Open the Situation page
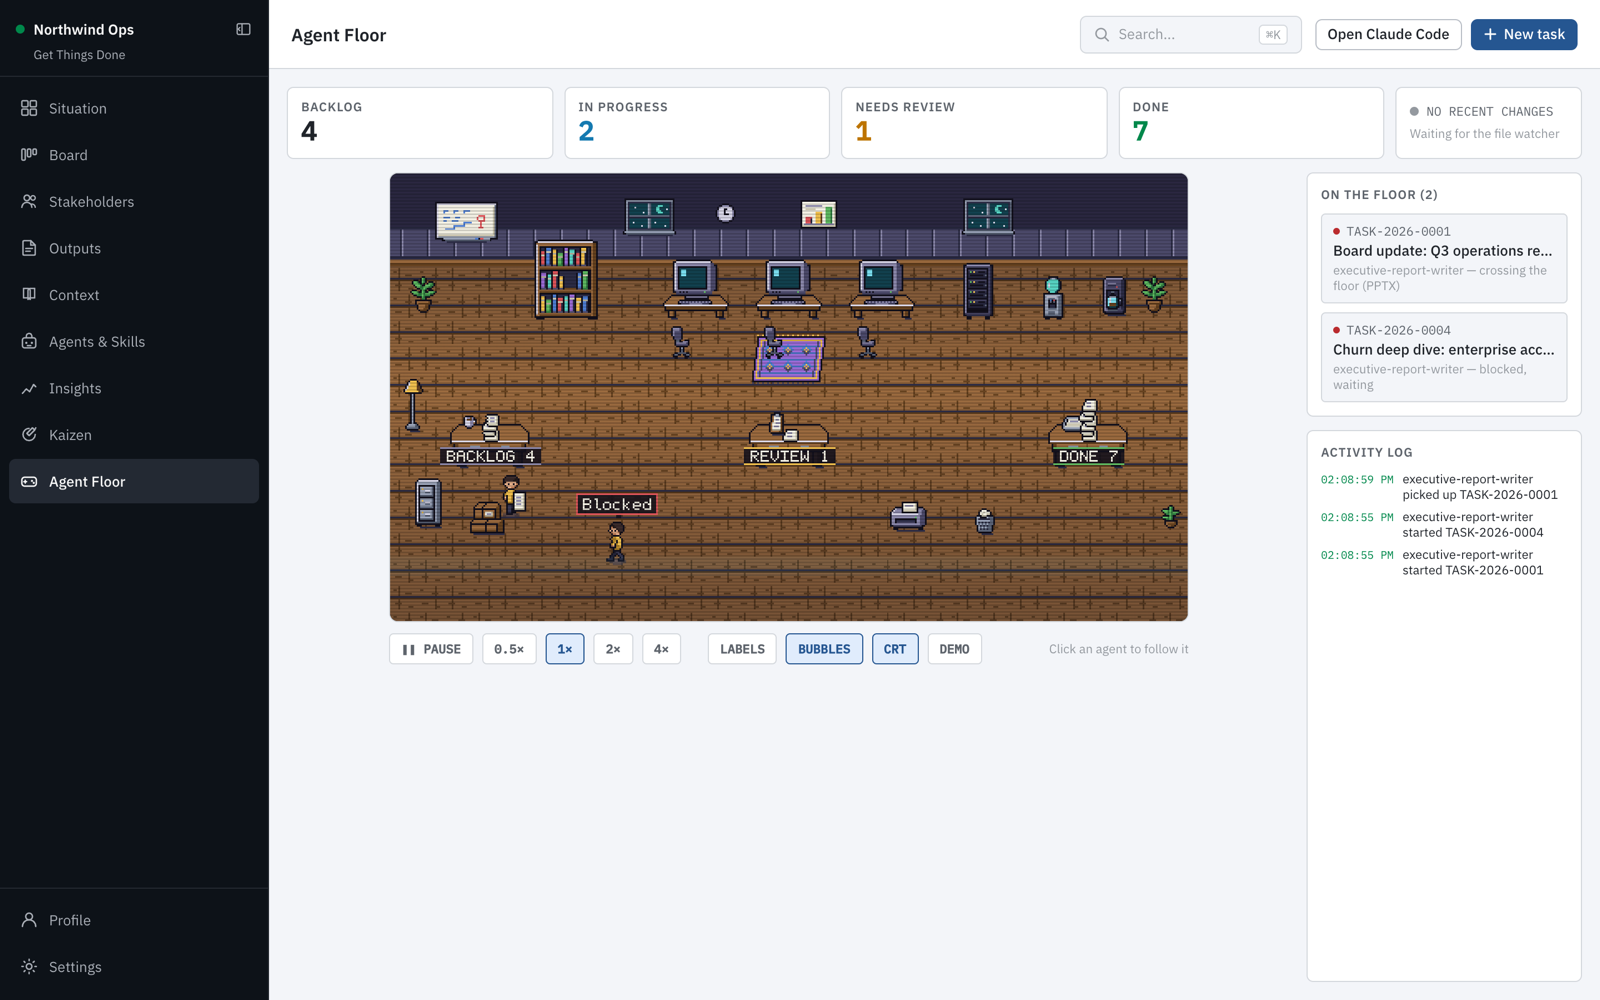Screen dimensions: 1600x1000 134,108
